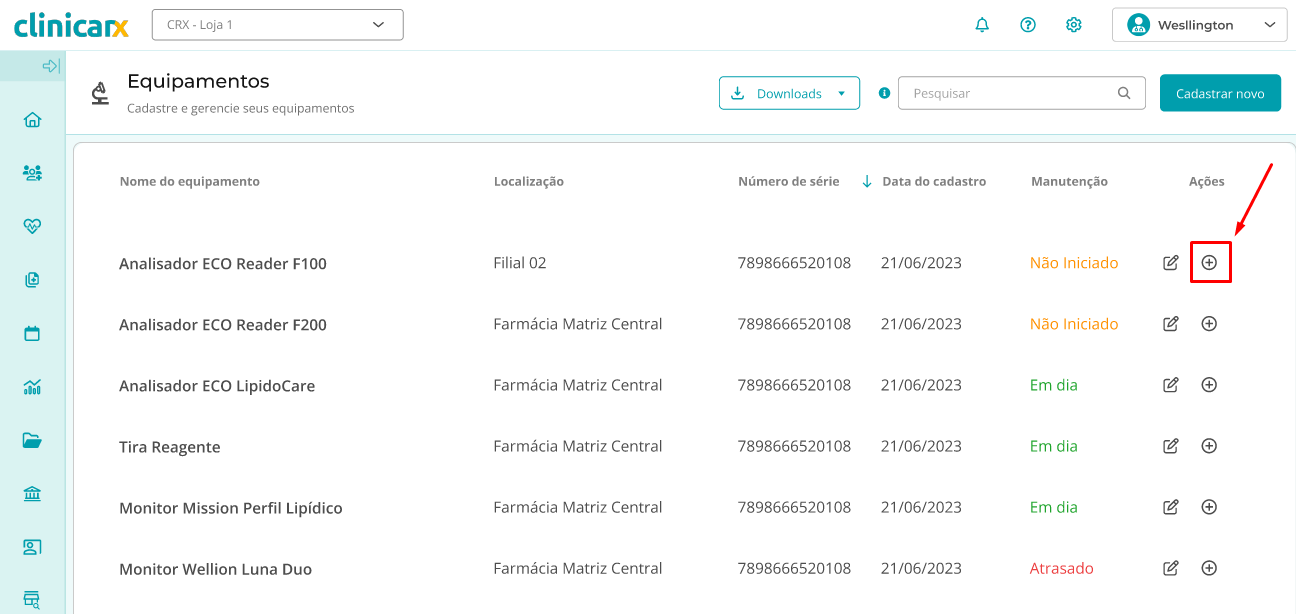The width and height of the screenshot is (1296, 614).
Task: Sort by Nome do equipamento column header
Action: (x=189, y=181)
